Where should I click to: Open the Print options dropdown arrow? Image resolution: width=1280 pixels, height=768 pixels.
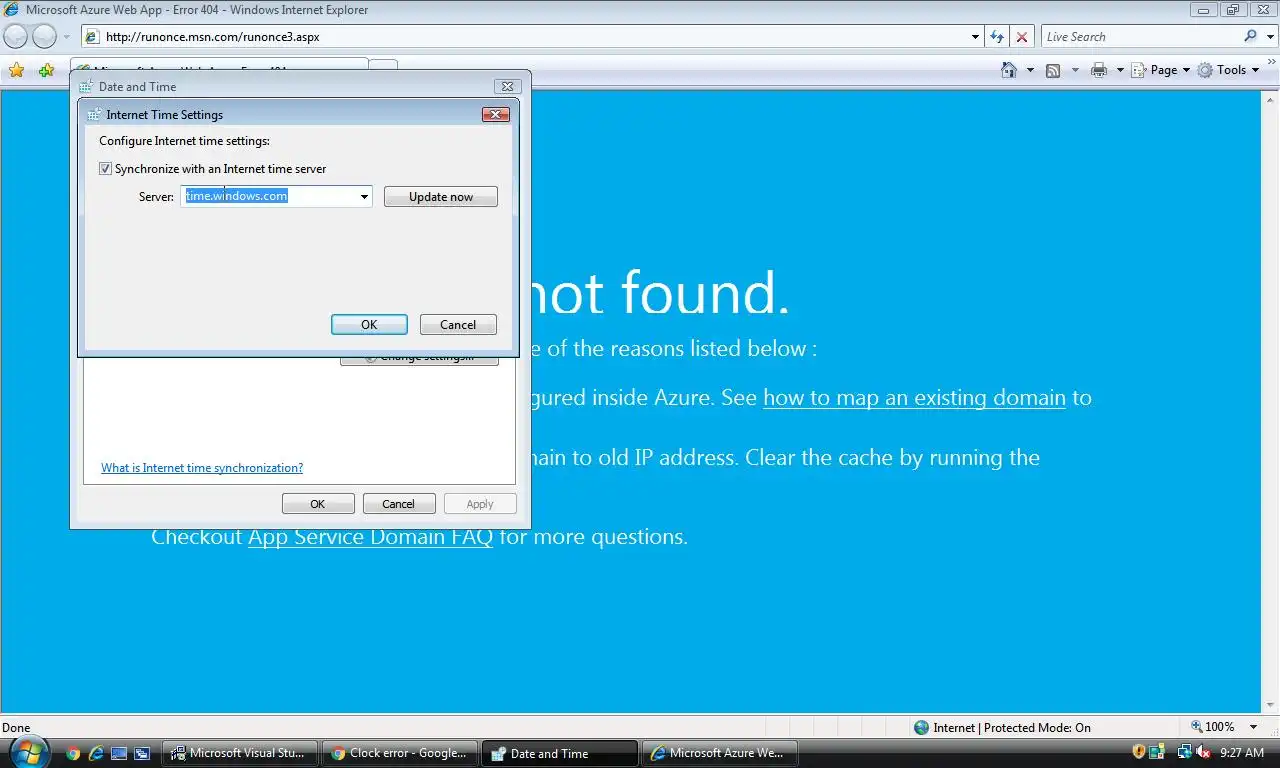(1120, 70)
